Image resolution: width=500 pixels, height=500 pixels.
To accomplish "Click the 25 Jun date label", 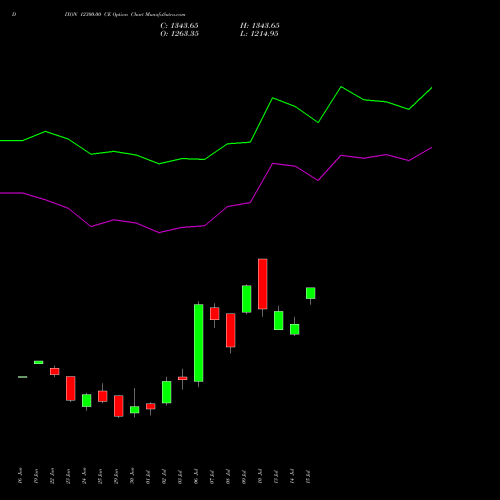I will click(100, 476).
